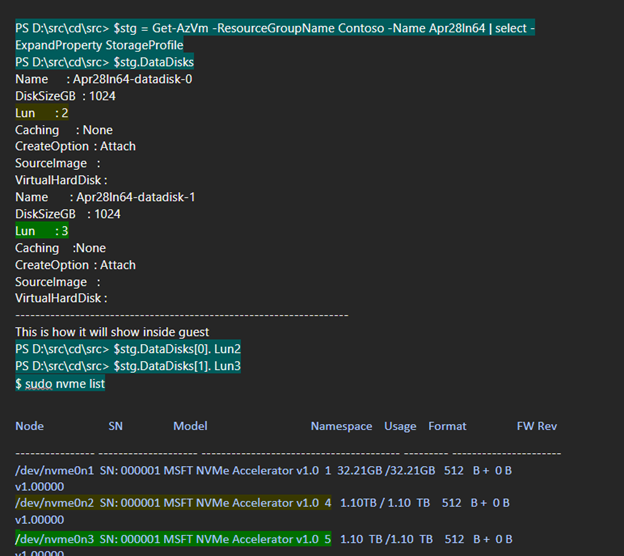This screenshot has height=556, width=624.
Task: Click the '$stg.DataDisks' command line
Action: click(x=105, y=62)
